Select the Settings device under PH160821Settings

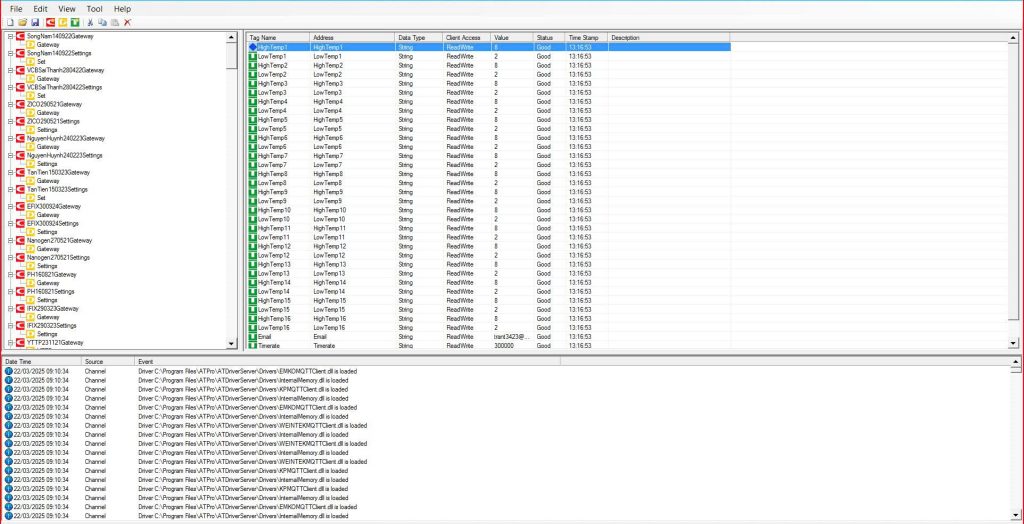[x=47, y=300]
